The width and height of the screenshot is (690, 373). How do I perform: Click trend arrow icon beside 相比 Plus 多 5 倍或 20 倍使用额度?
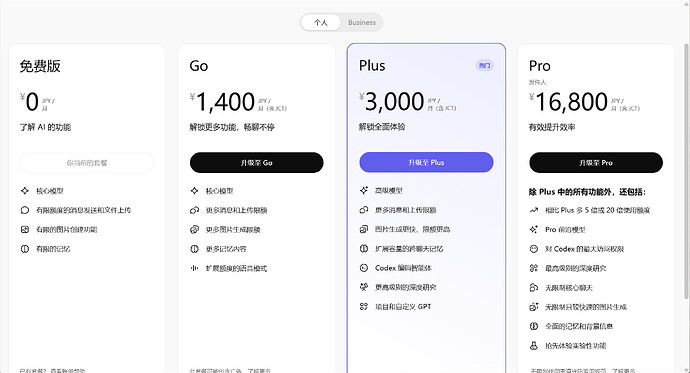pos(534,210)
